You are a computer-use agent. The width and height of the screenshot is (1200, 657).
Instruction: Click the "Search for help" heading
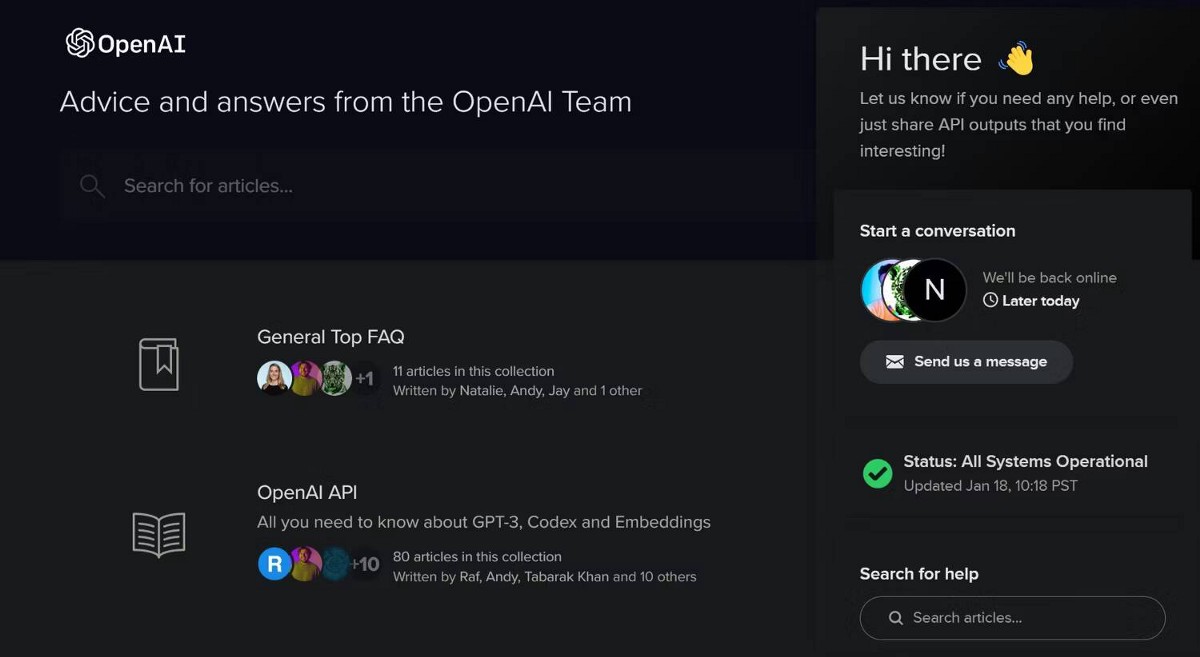tap(919, 574)
